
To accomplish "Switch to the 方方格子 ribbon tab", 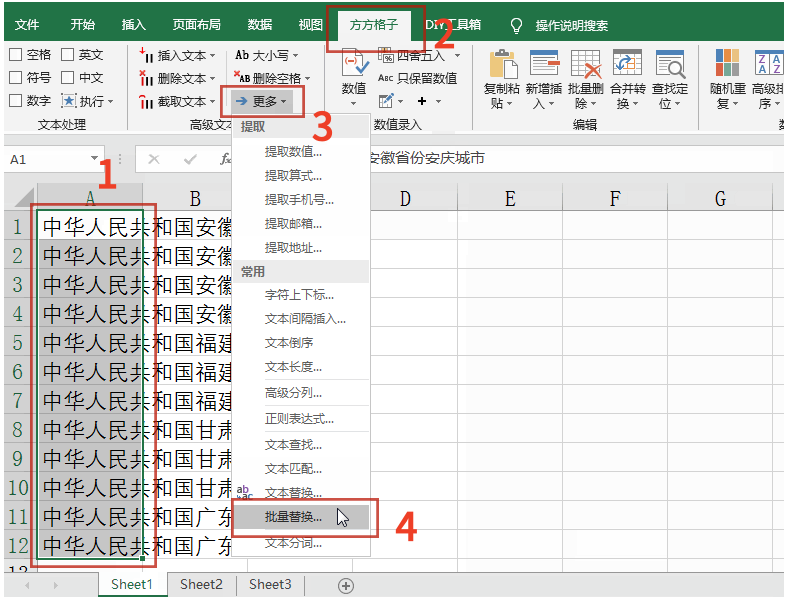I will pos(374,24).
